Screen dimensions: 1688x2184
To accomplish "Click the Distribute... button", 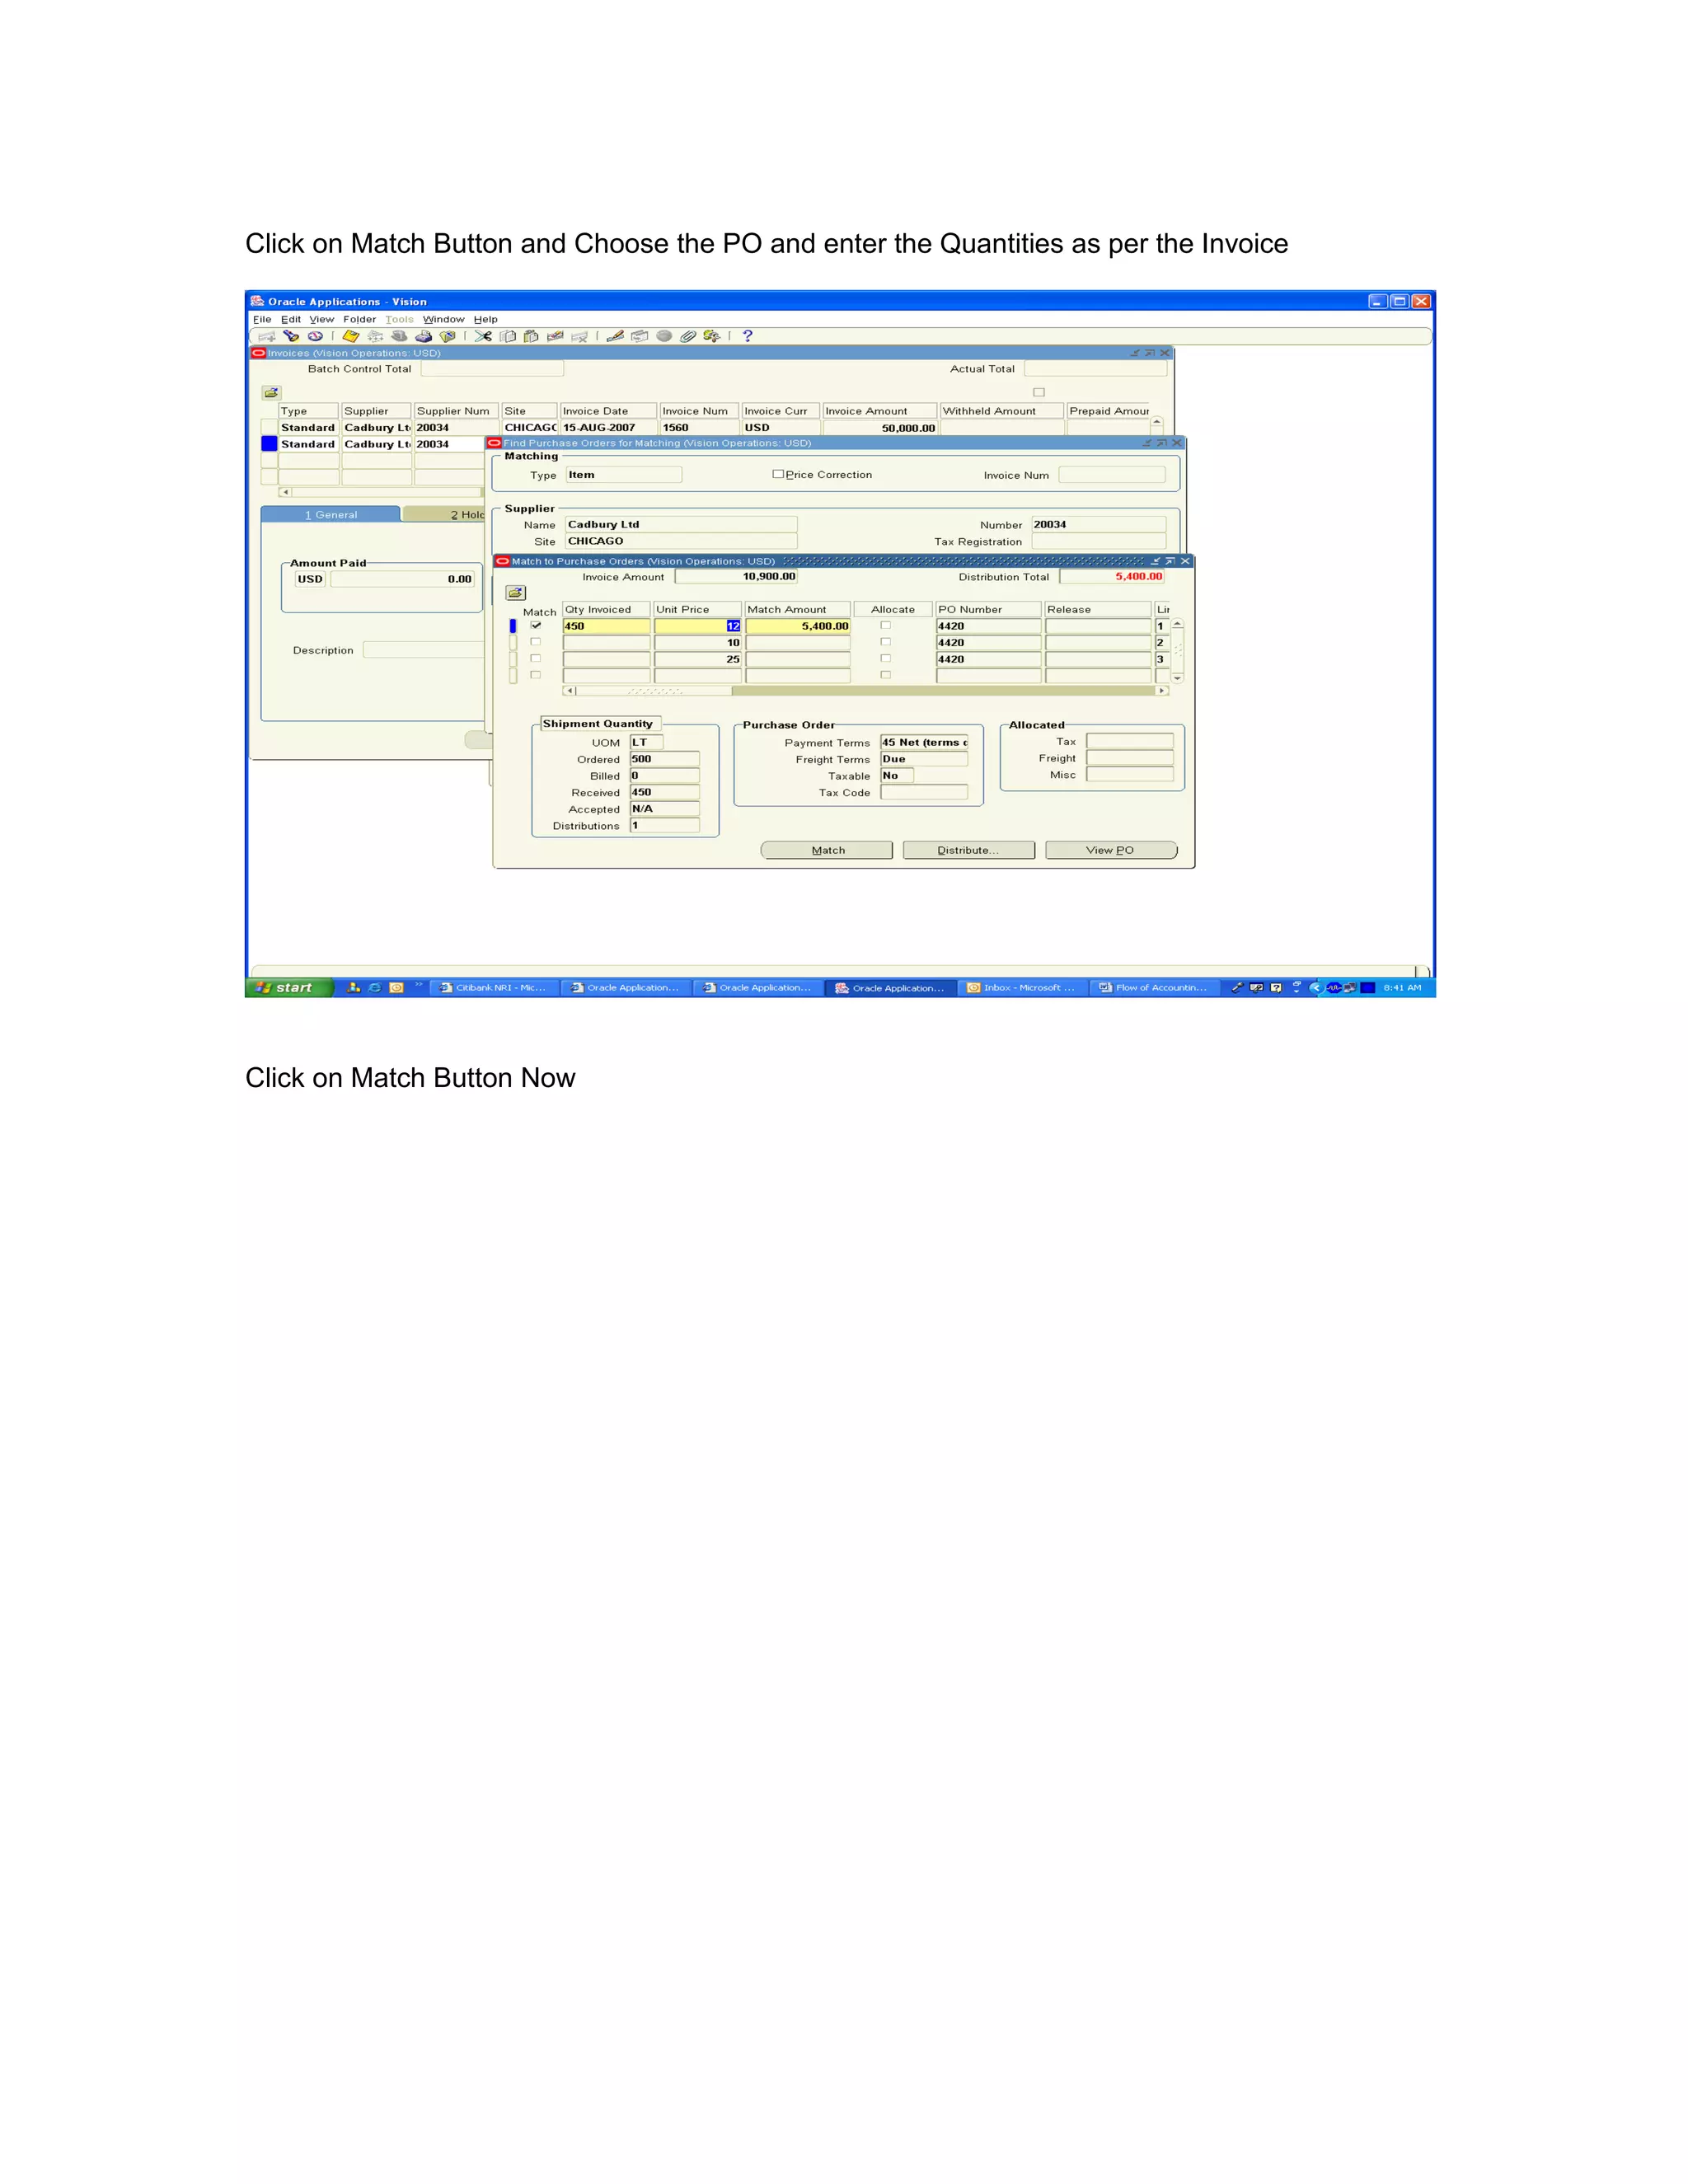I will (x=968, y=850).
